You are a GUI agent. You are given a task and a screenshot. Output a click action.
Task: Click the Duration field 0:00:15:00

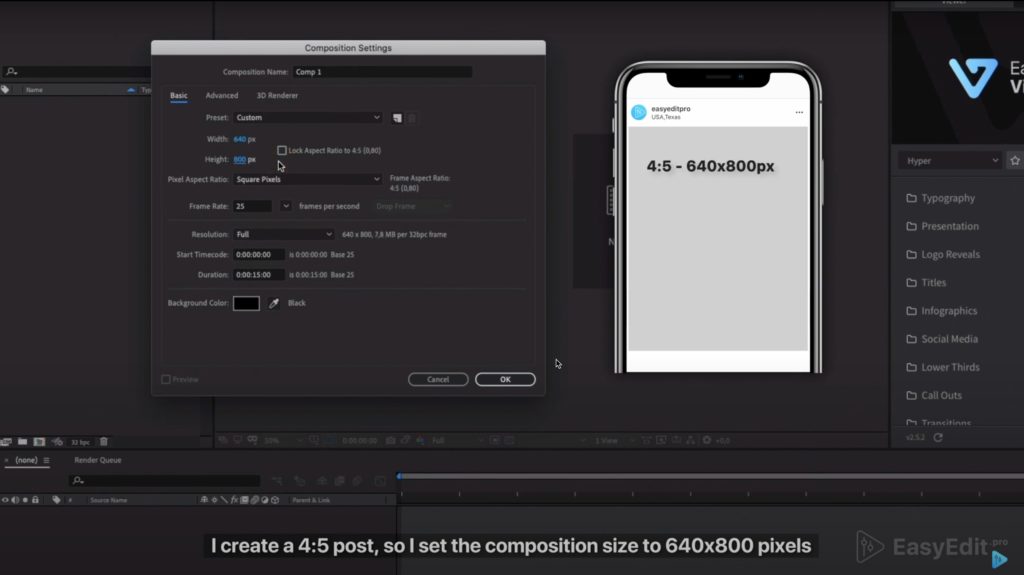click(x=259, y=274)
